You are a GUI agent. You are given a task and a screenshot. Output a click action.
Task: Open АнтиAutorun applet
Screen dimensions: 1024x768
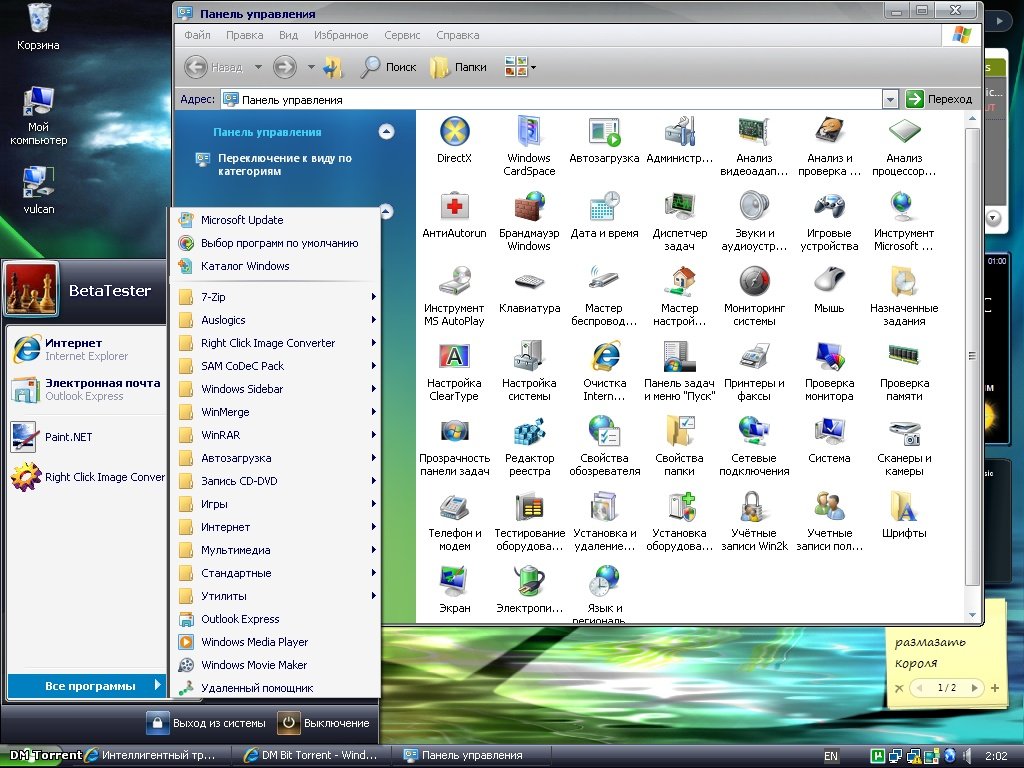click(454, 214)
